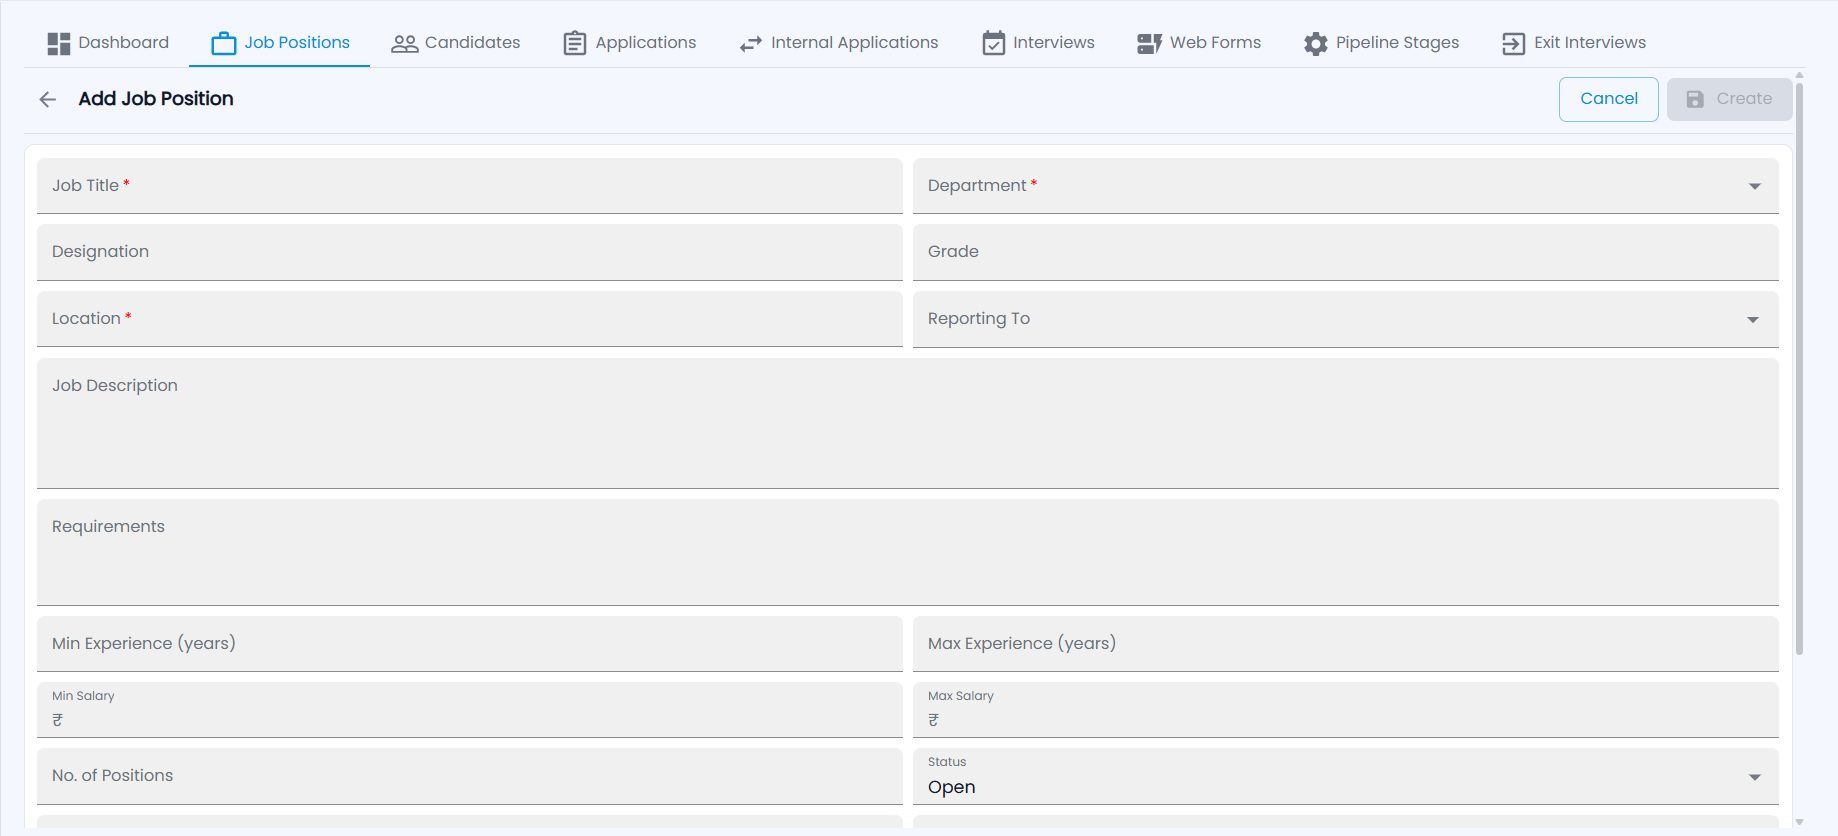Click the Min Salary field

coord(470,710)
